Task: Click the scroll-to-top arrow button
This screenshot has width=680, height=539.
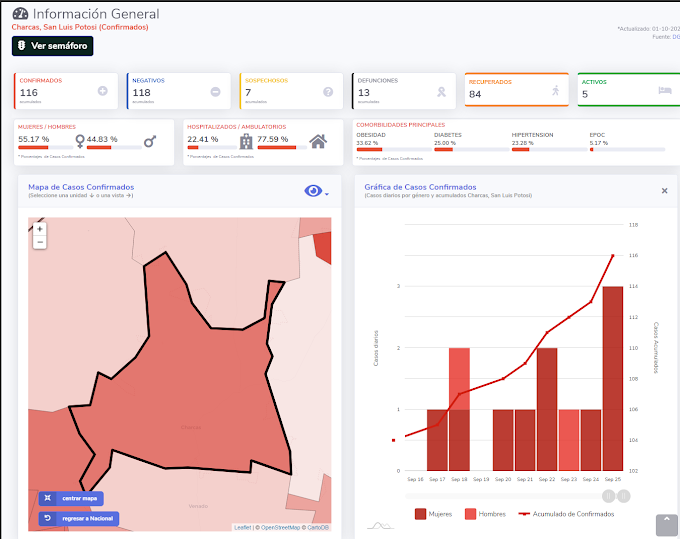Action: pos(667,525)
